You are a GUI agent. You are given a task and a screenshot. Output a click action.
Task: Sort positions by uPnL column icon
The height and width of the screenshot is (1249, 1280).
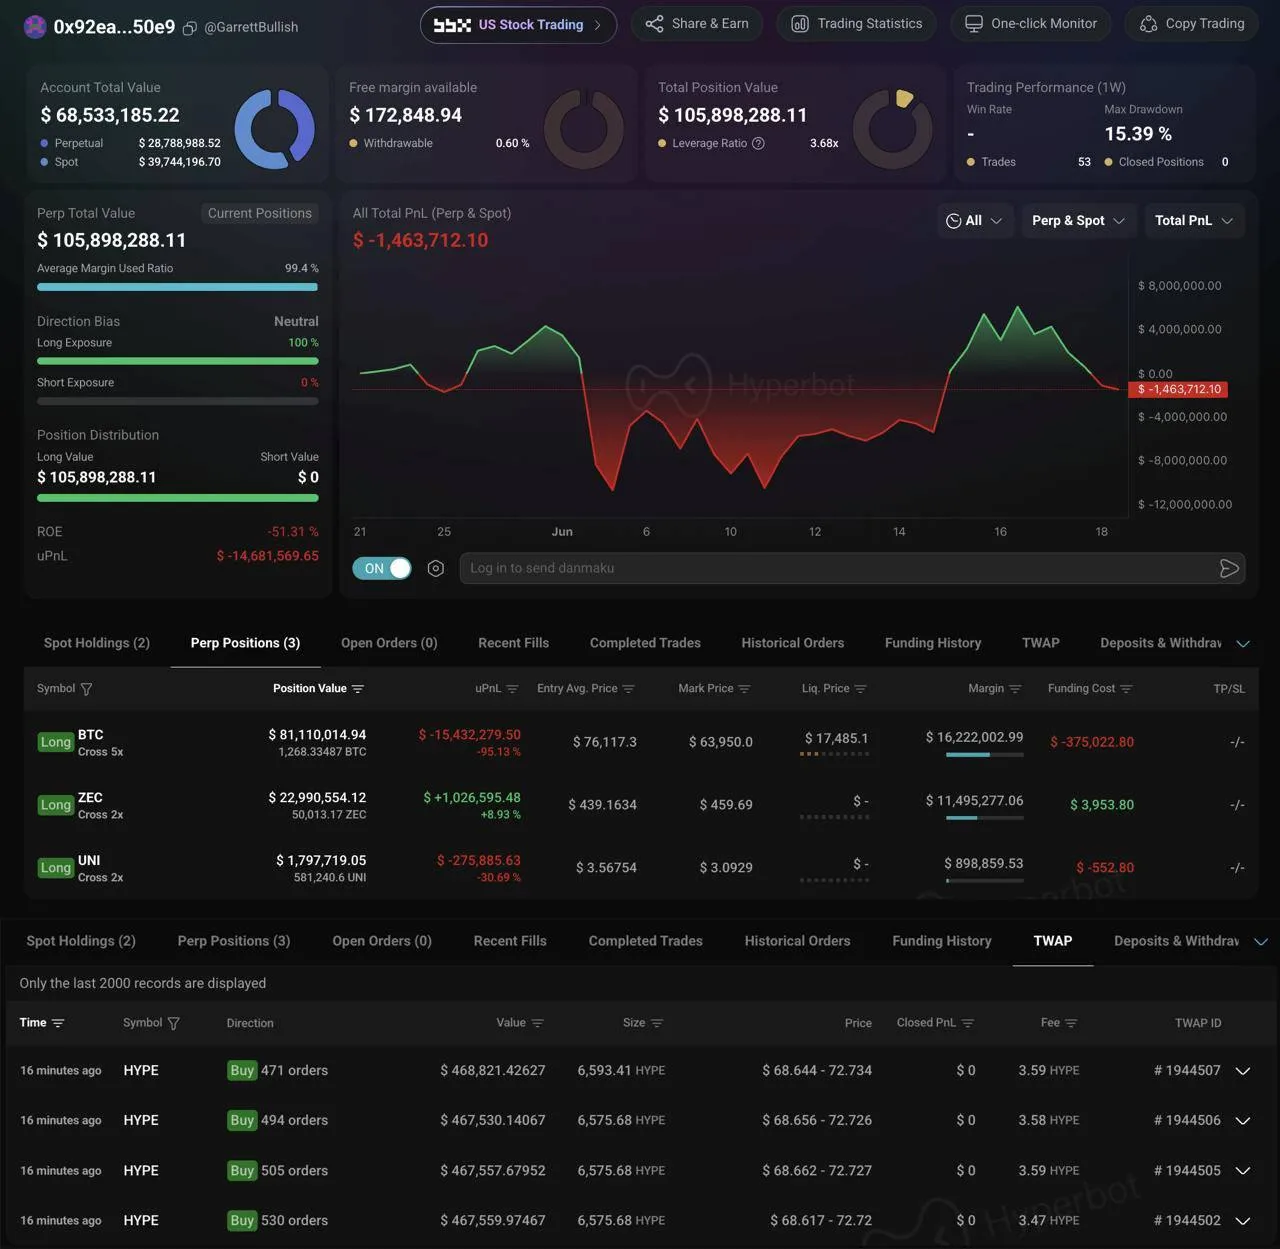point(512,689)
